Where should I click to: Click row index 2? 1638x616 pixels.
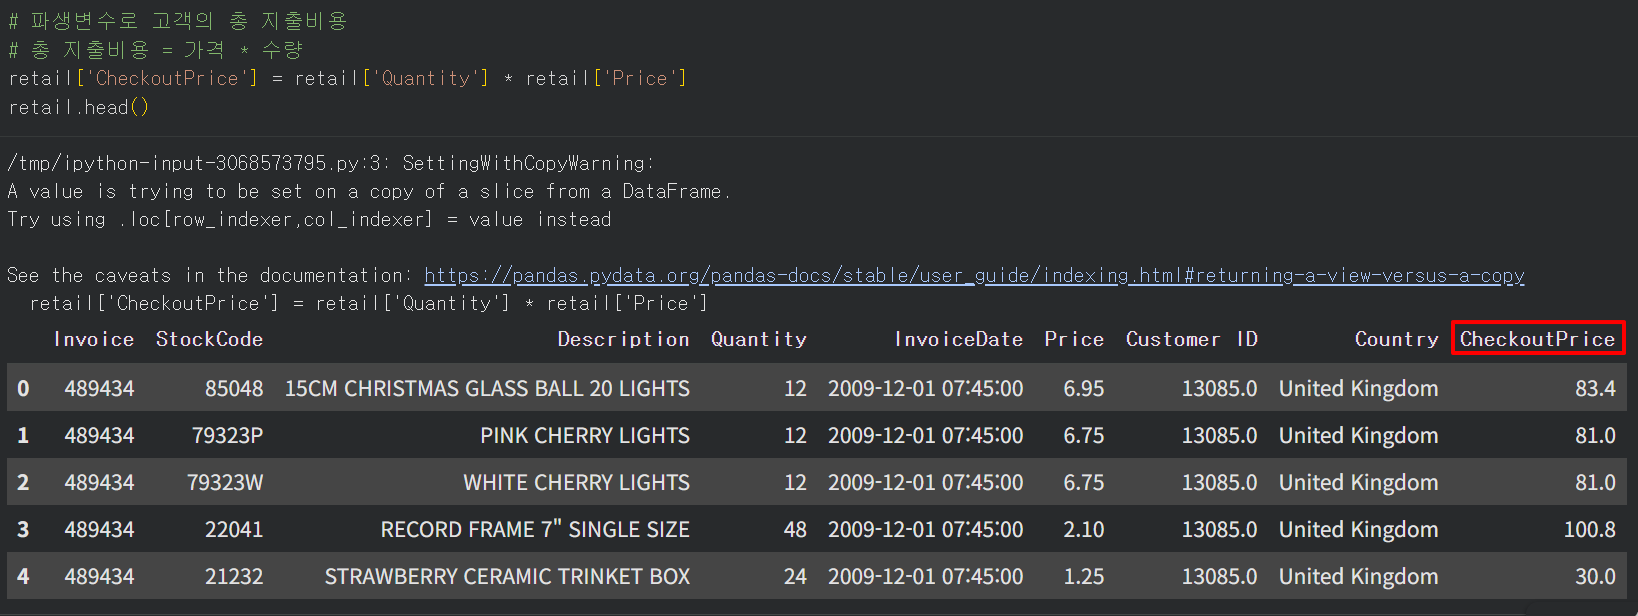point(23,482)
